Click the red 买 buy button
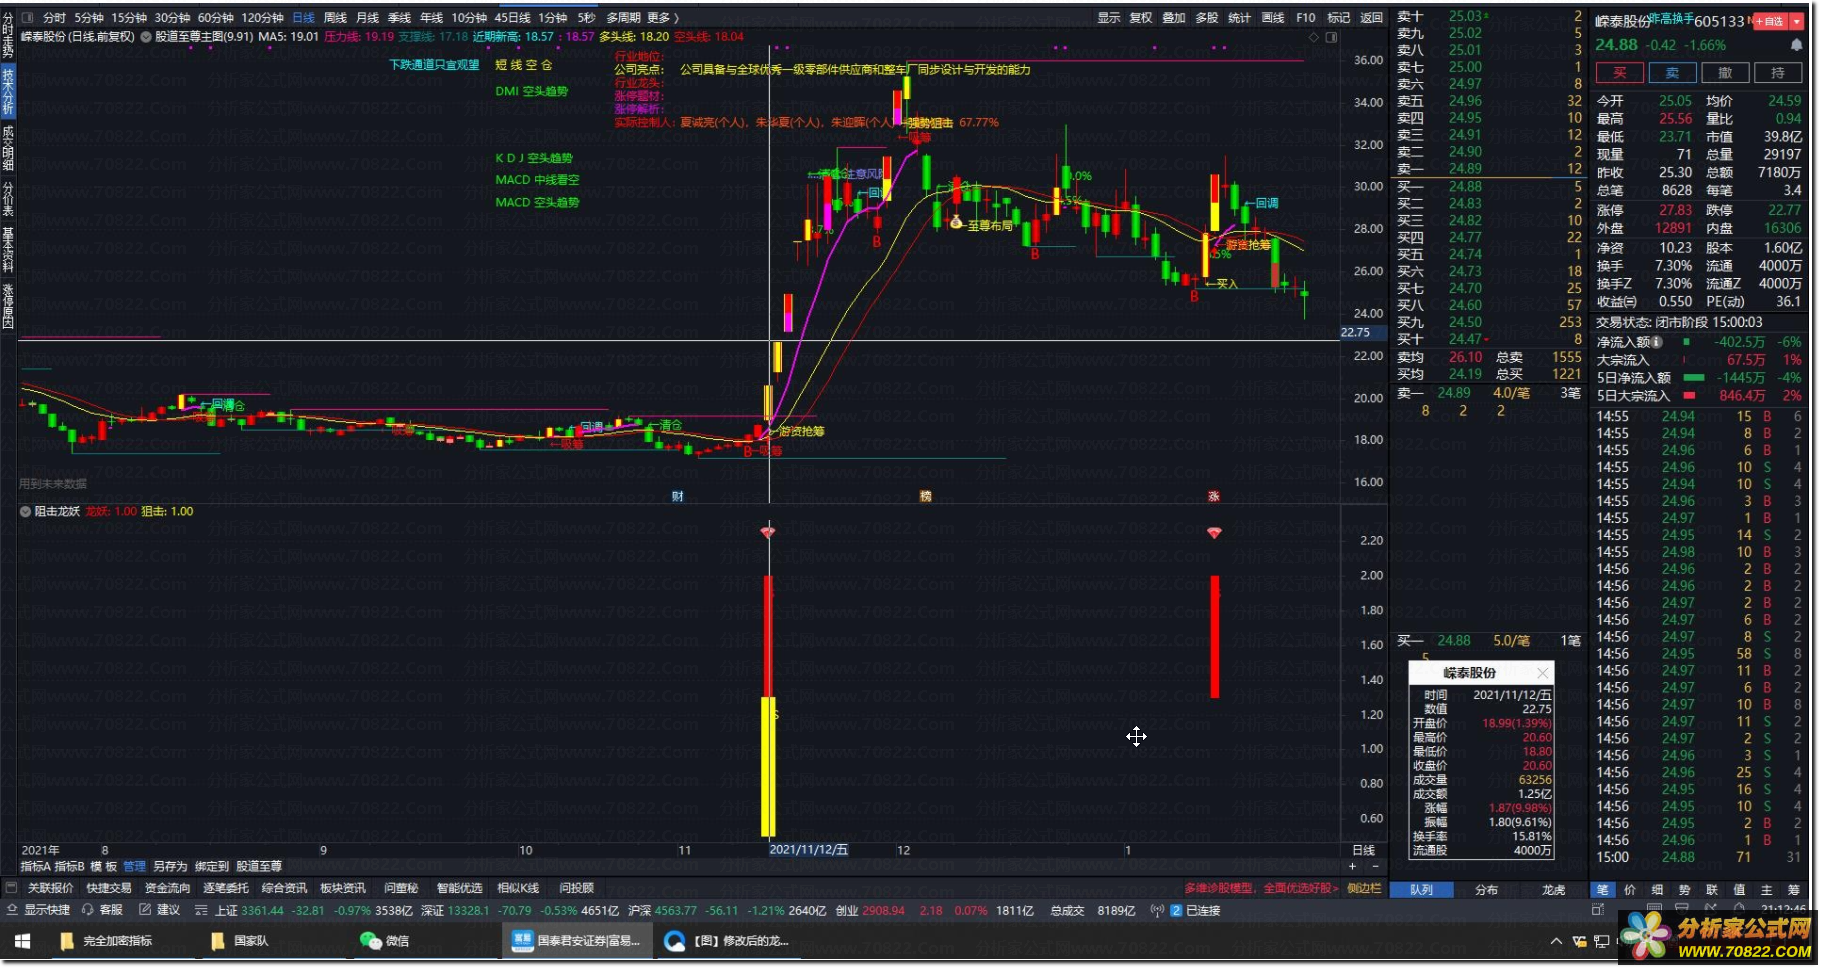This screenshot has height=968, width=1821. point(1620,72)
